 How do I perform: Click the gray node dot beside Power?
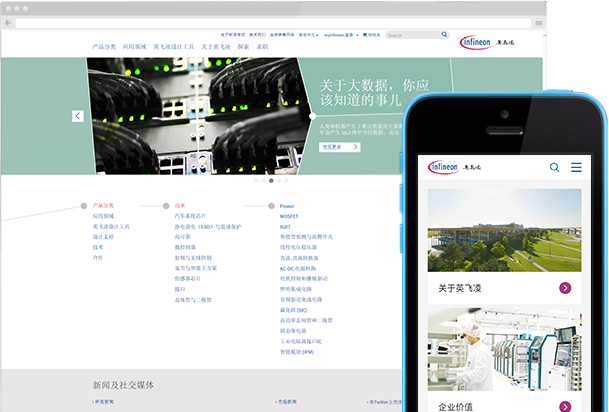271,206
